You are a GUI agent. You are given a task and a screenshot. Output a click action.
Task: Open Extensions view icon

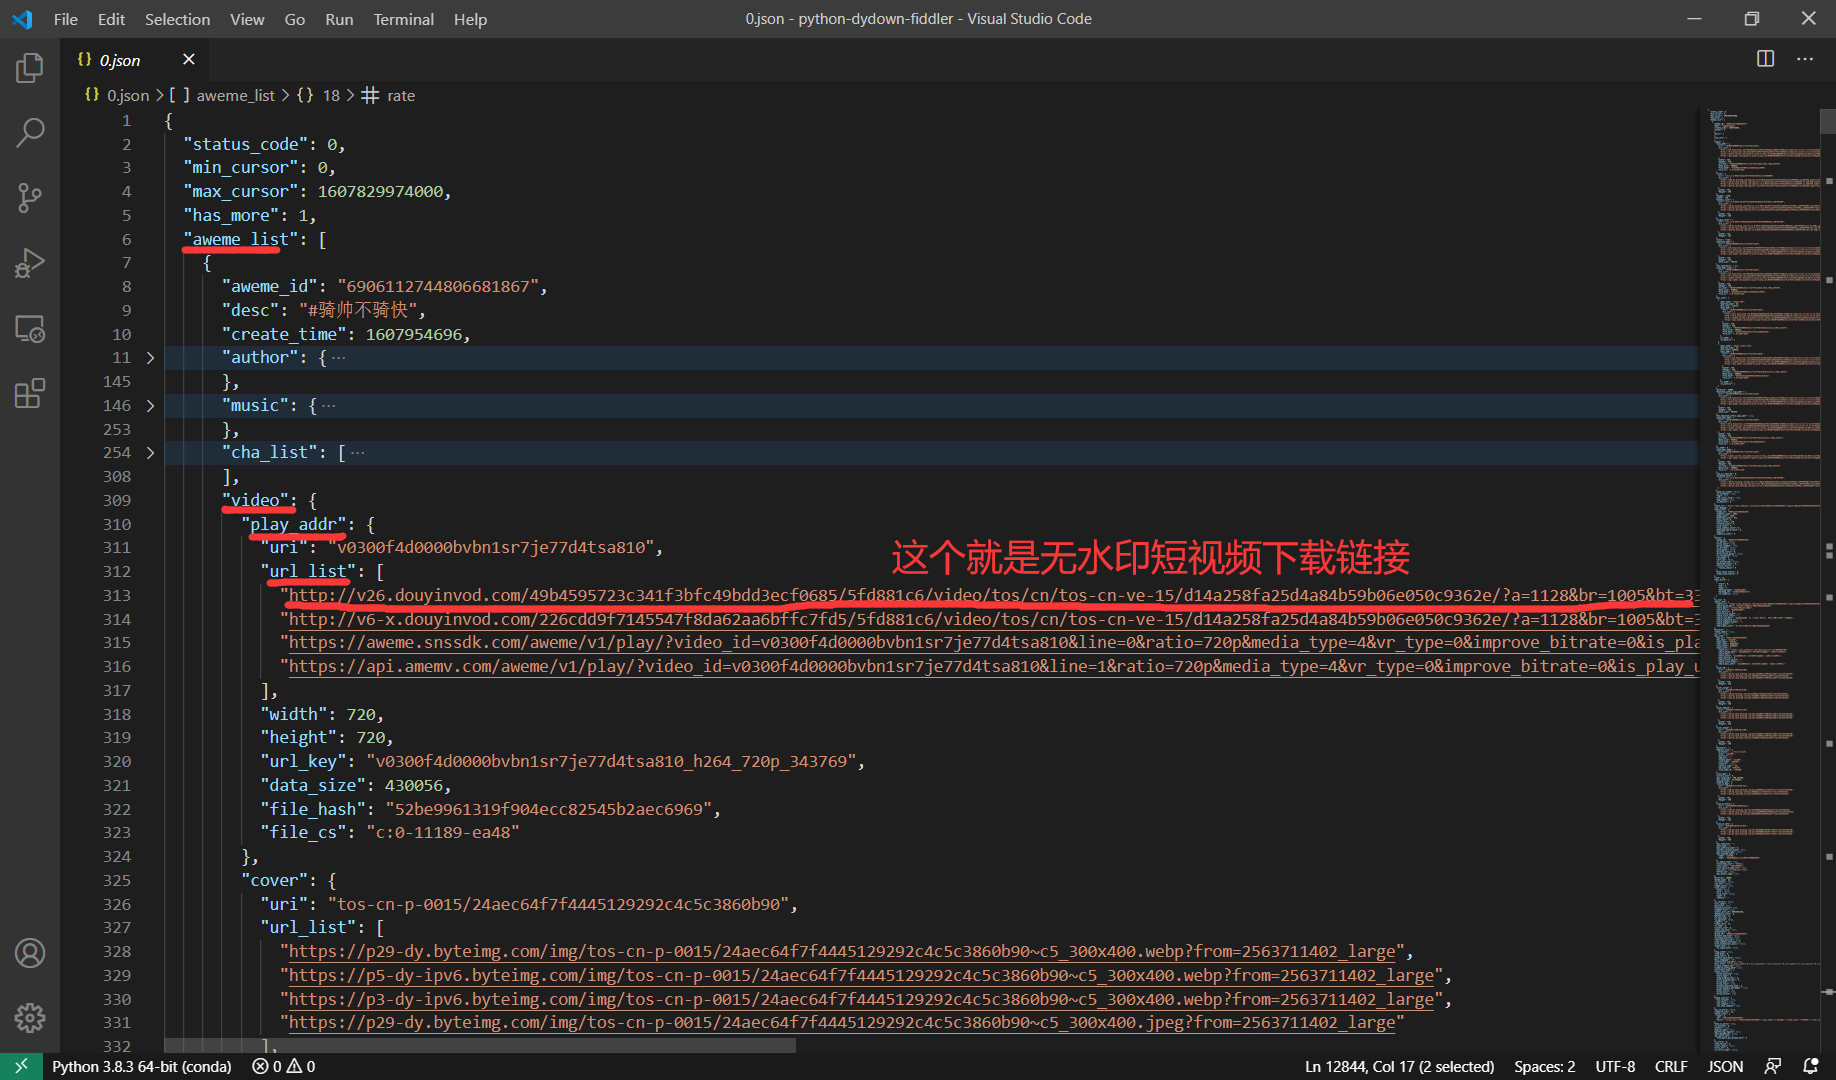(30, 393)
